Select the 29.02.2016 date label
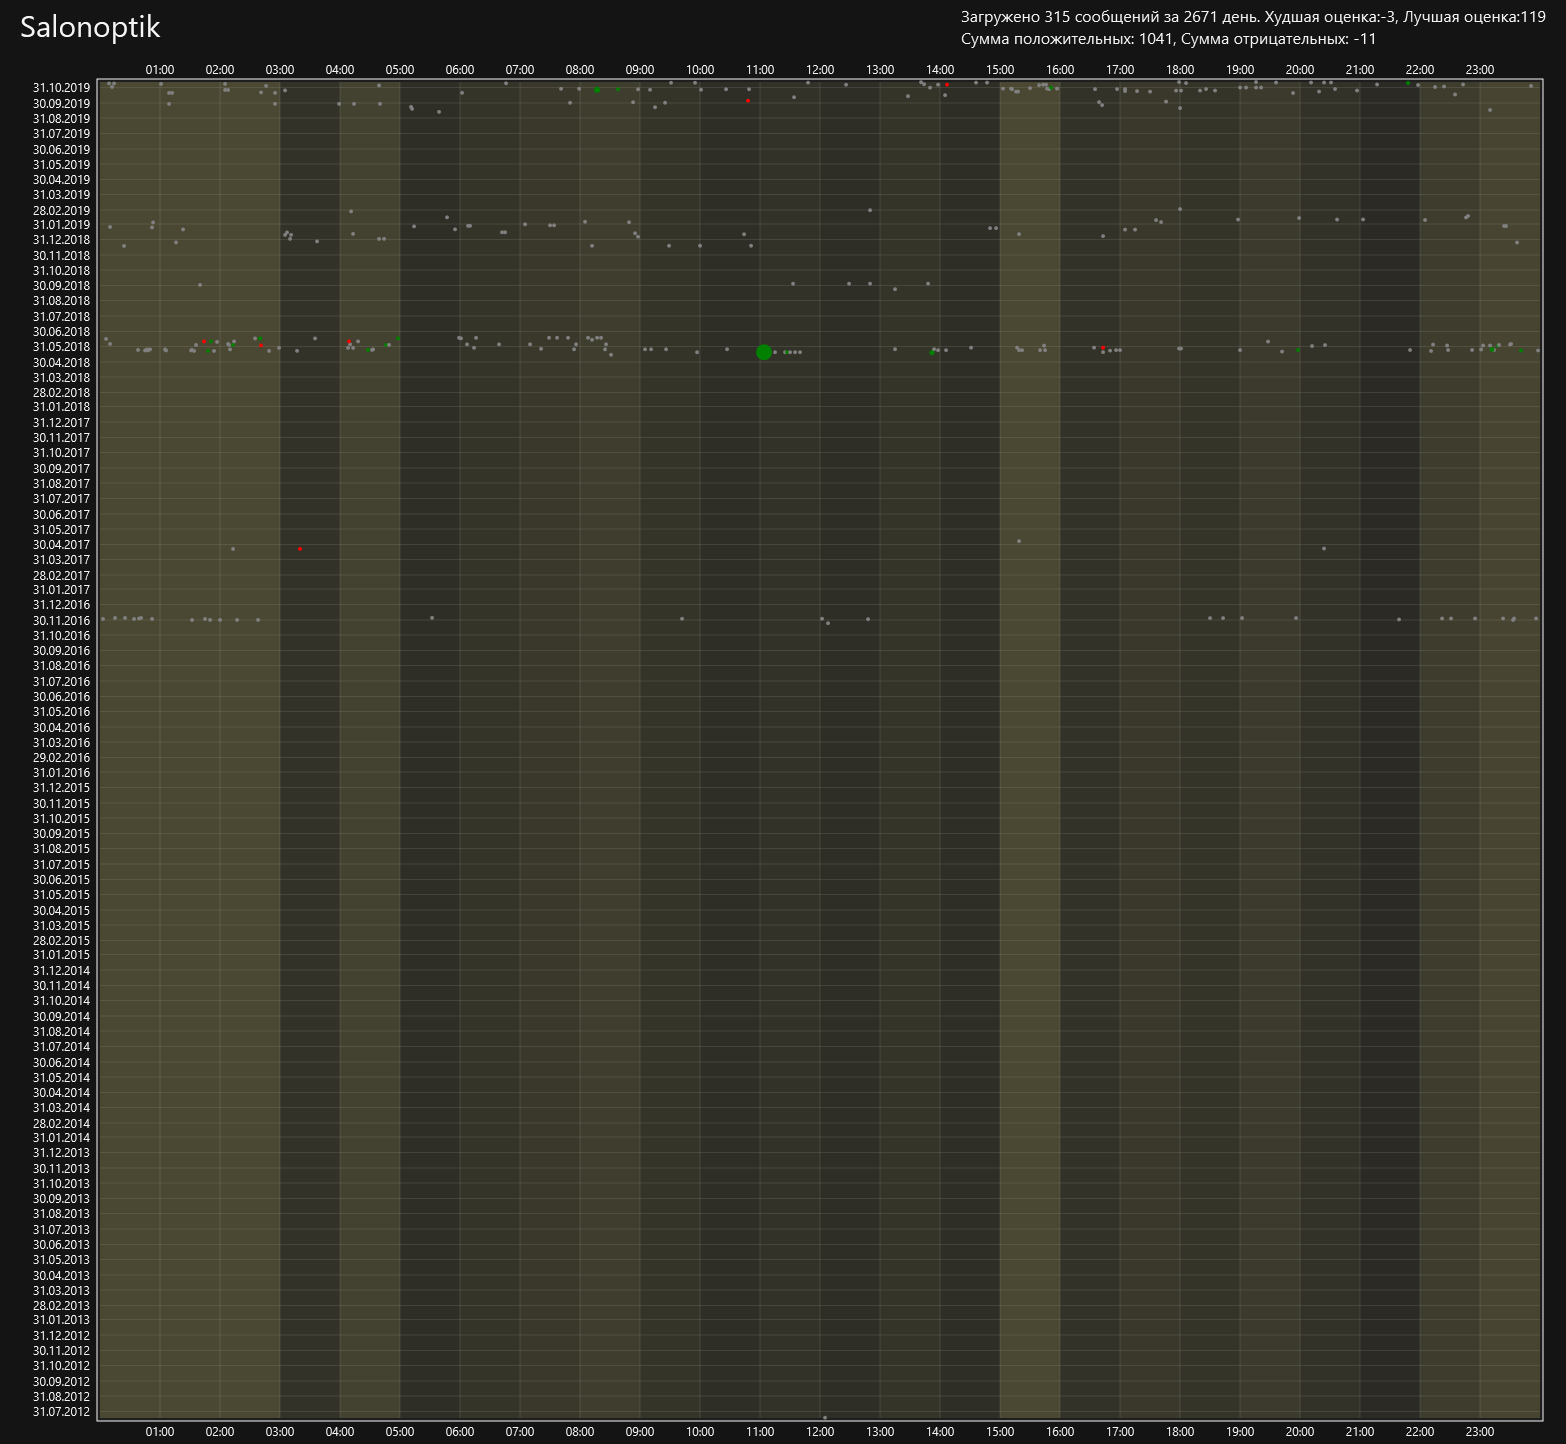Image resolution: width=1566 pixels, height=1444 pixels. coord(61,758)
